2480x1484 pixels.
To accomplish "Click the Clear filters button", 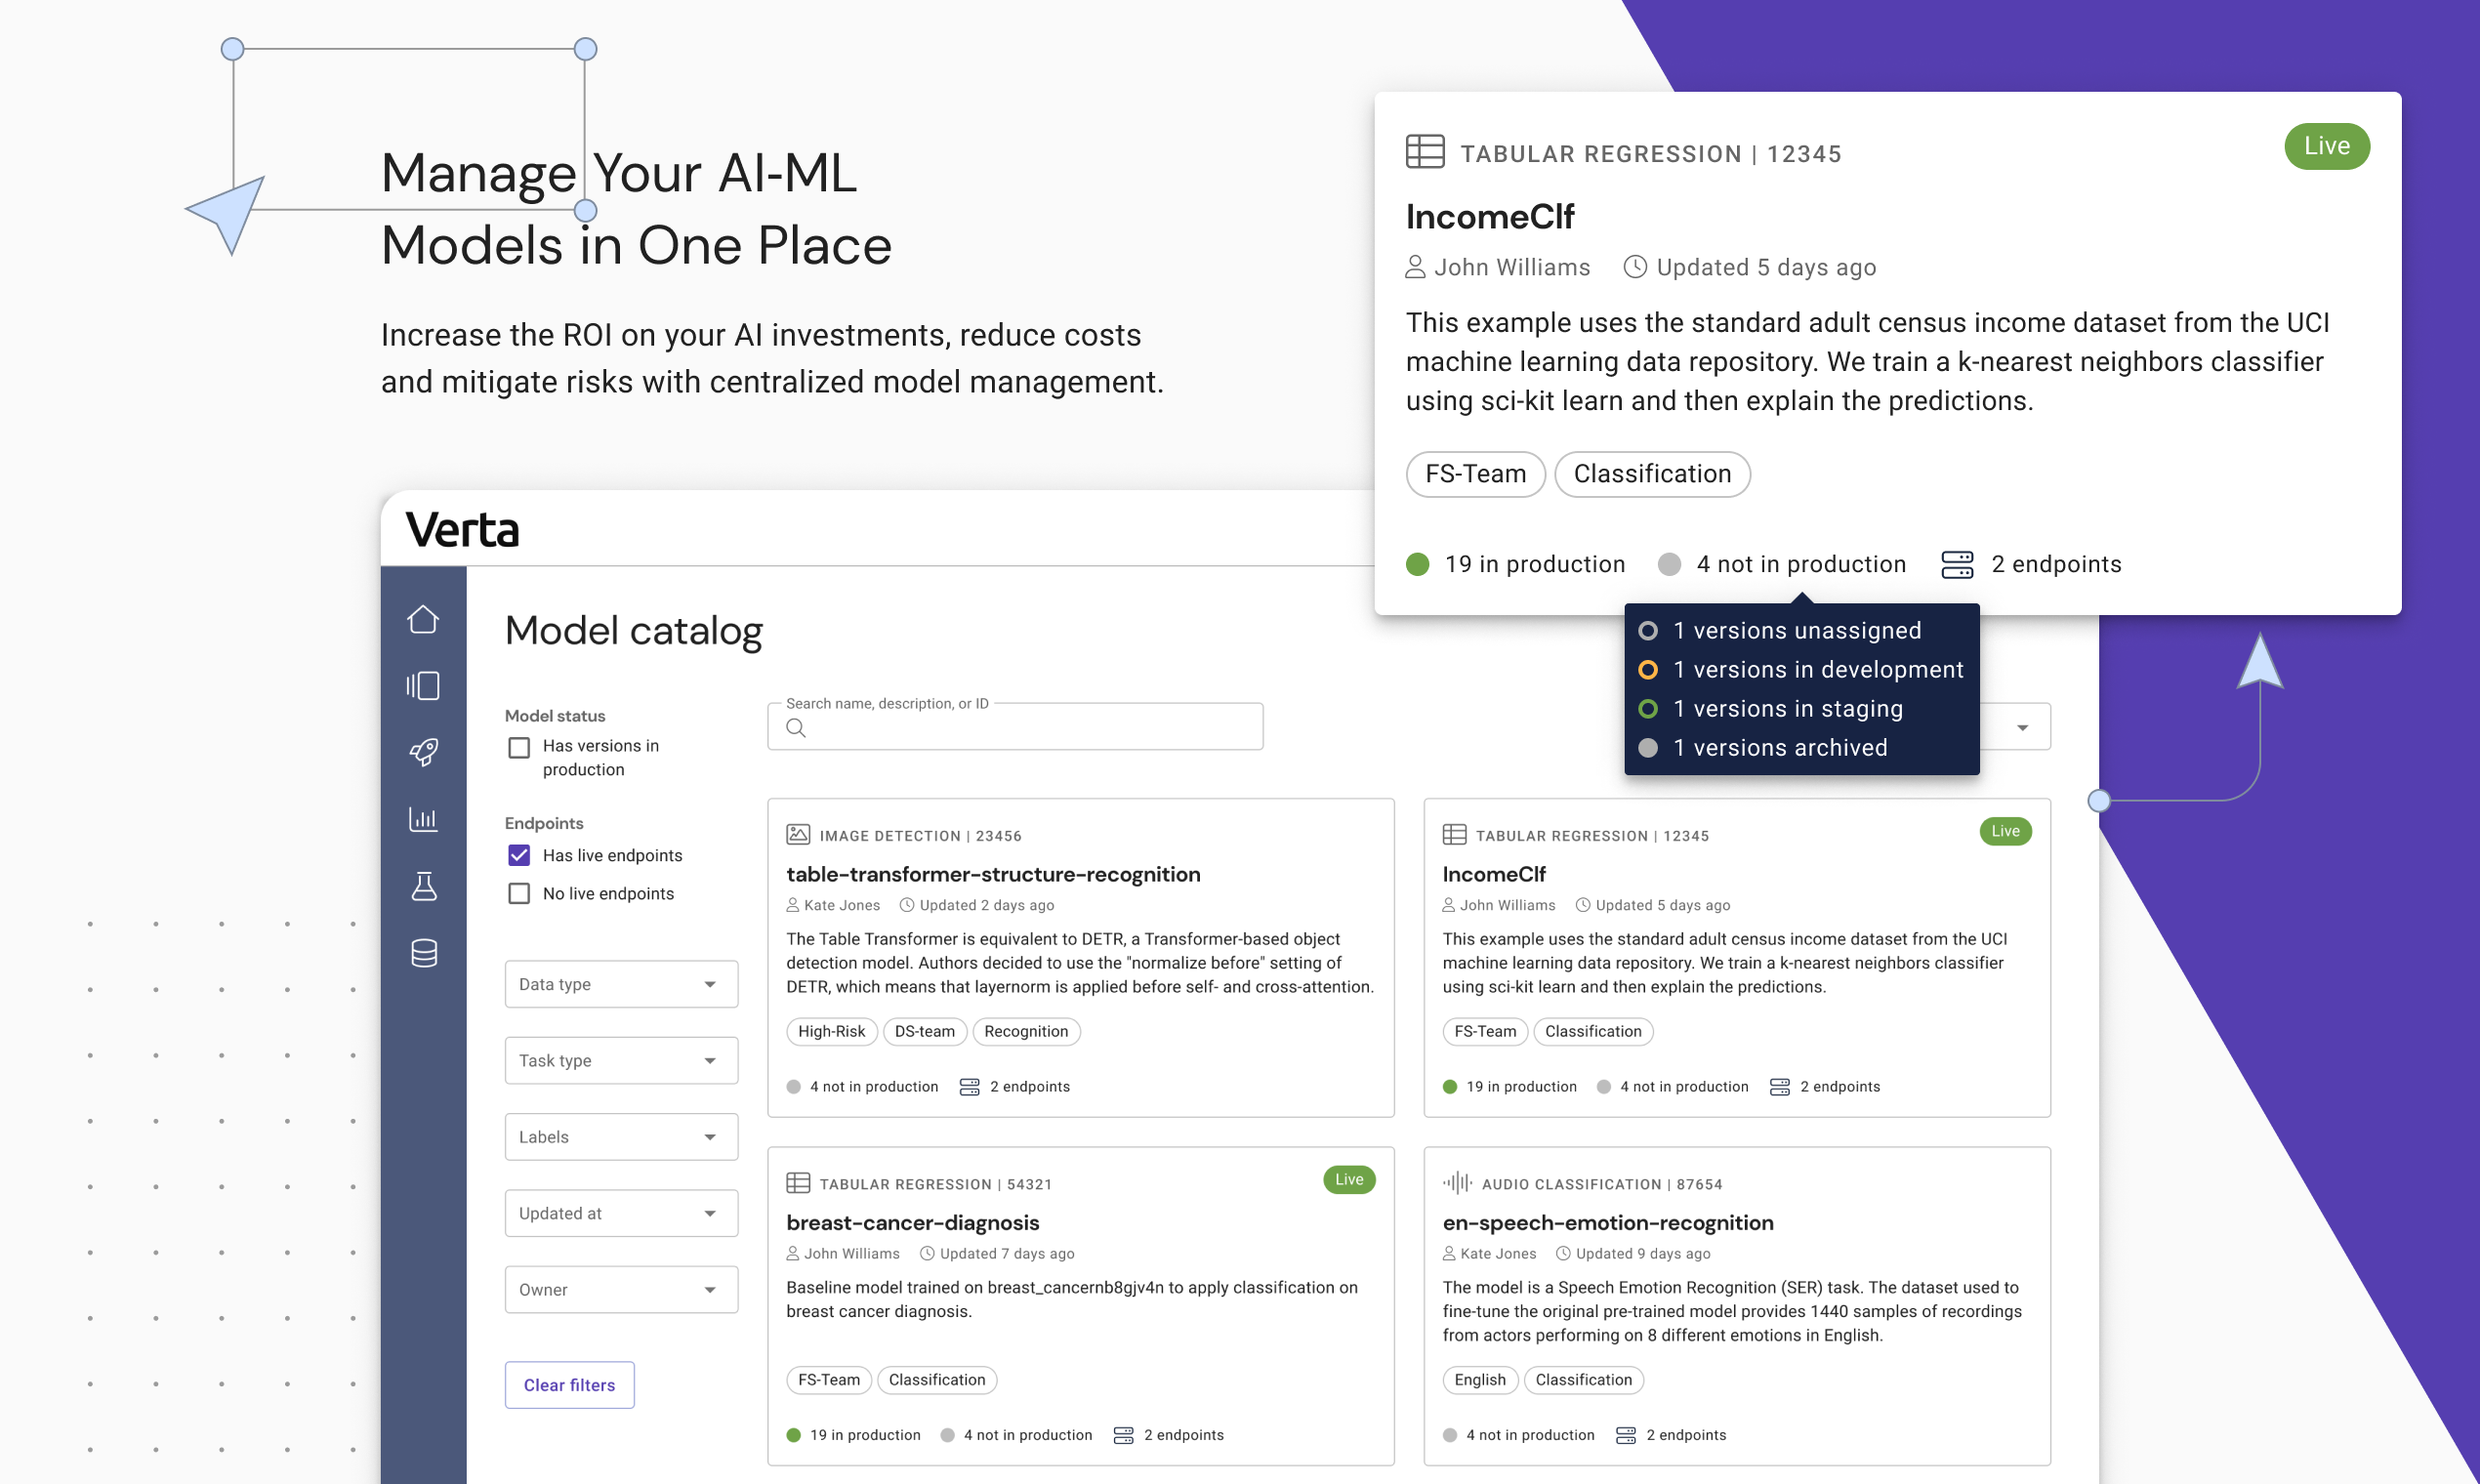I will tap(569, 1385).
